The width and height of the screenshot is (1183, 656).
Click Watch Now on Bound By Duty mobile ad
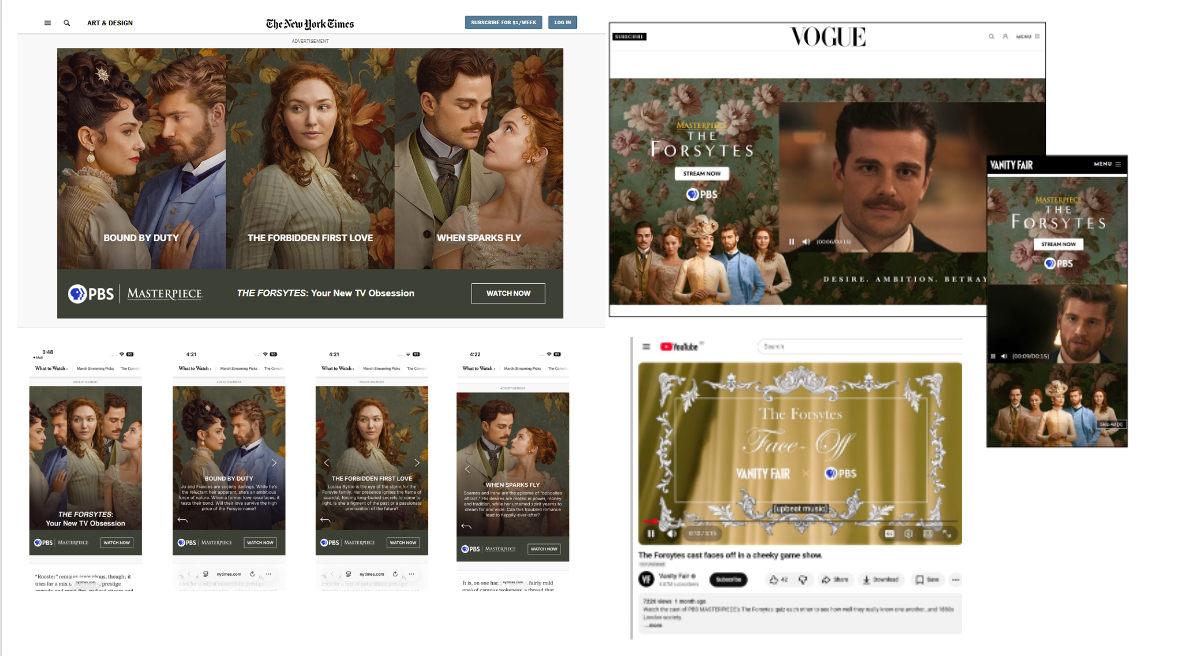point(260,542)
